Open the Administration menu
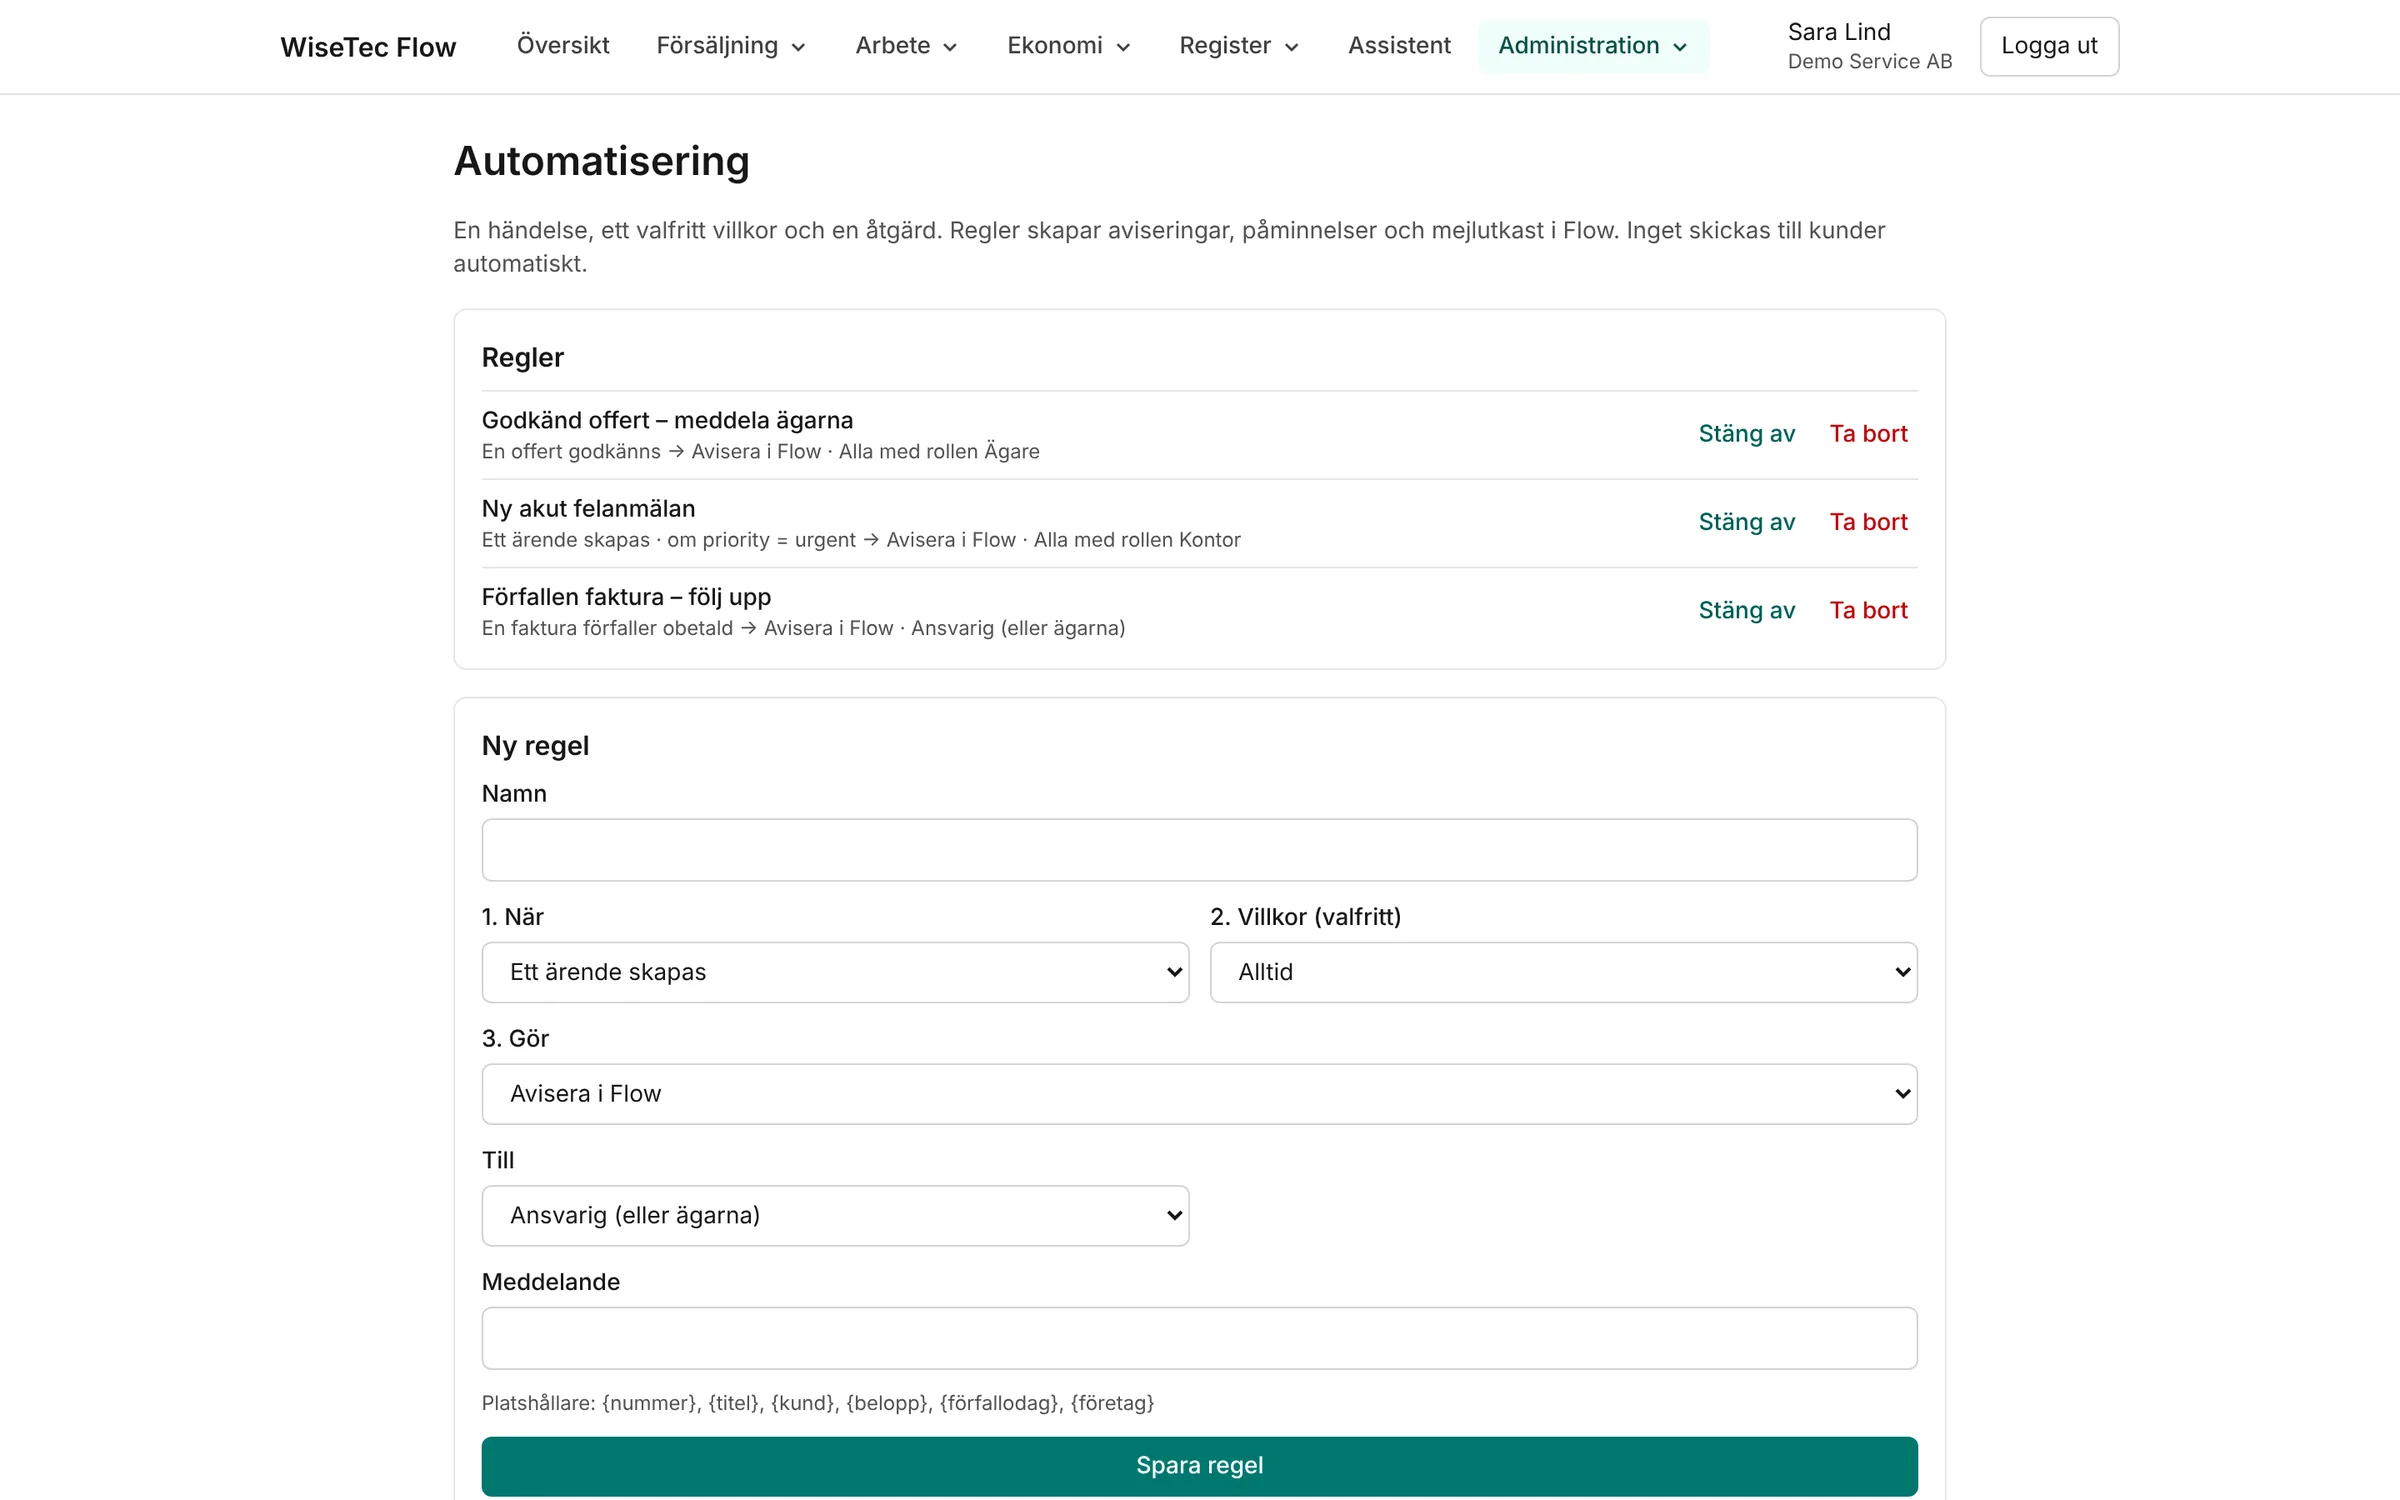This screenshot has width=2400, height=1500. [x=1593, y=46]
